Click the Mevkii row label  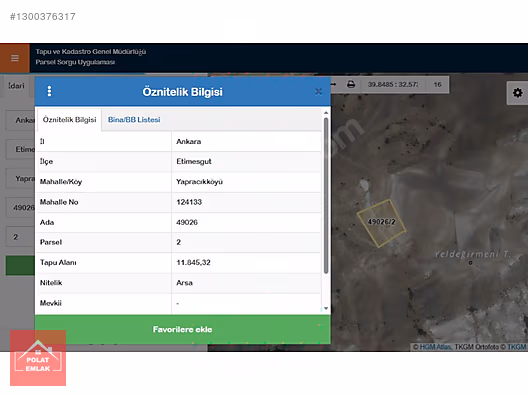click(x=51, y=303)
